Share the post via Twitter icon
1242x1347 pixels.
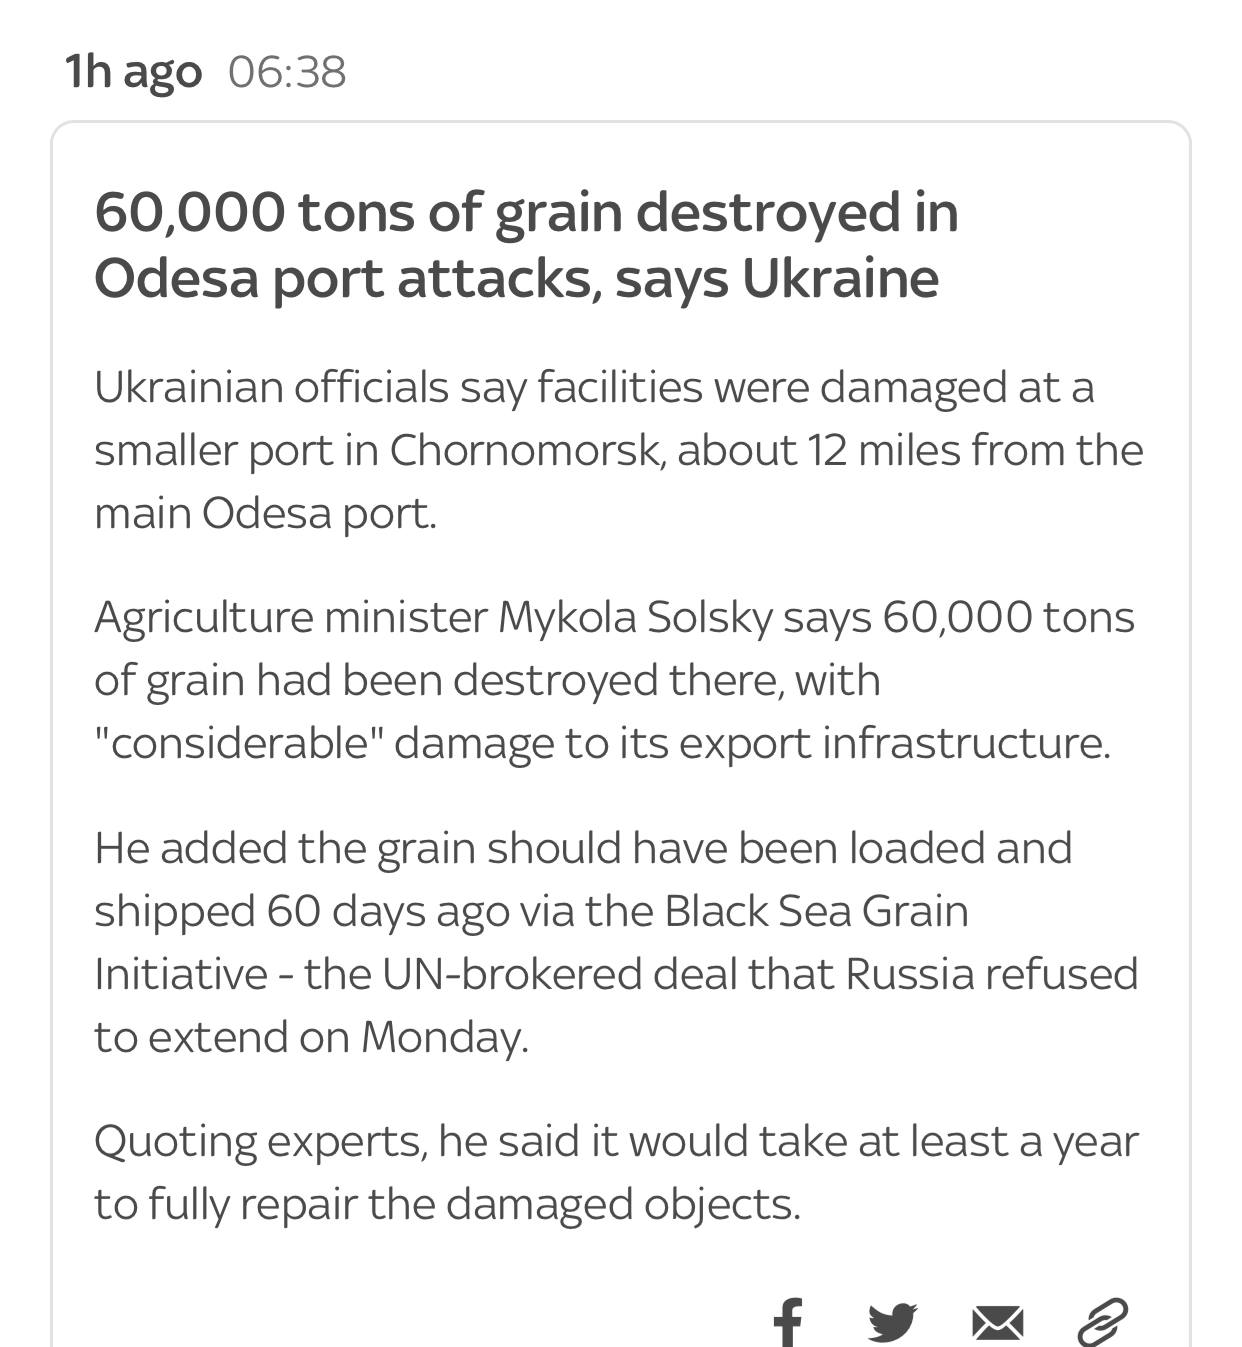(892, 1322)
